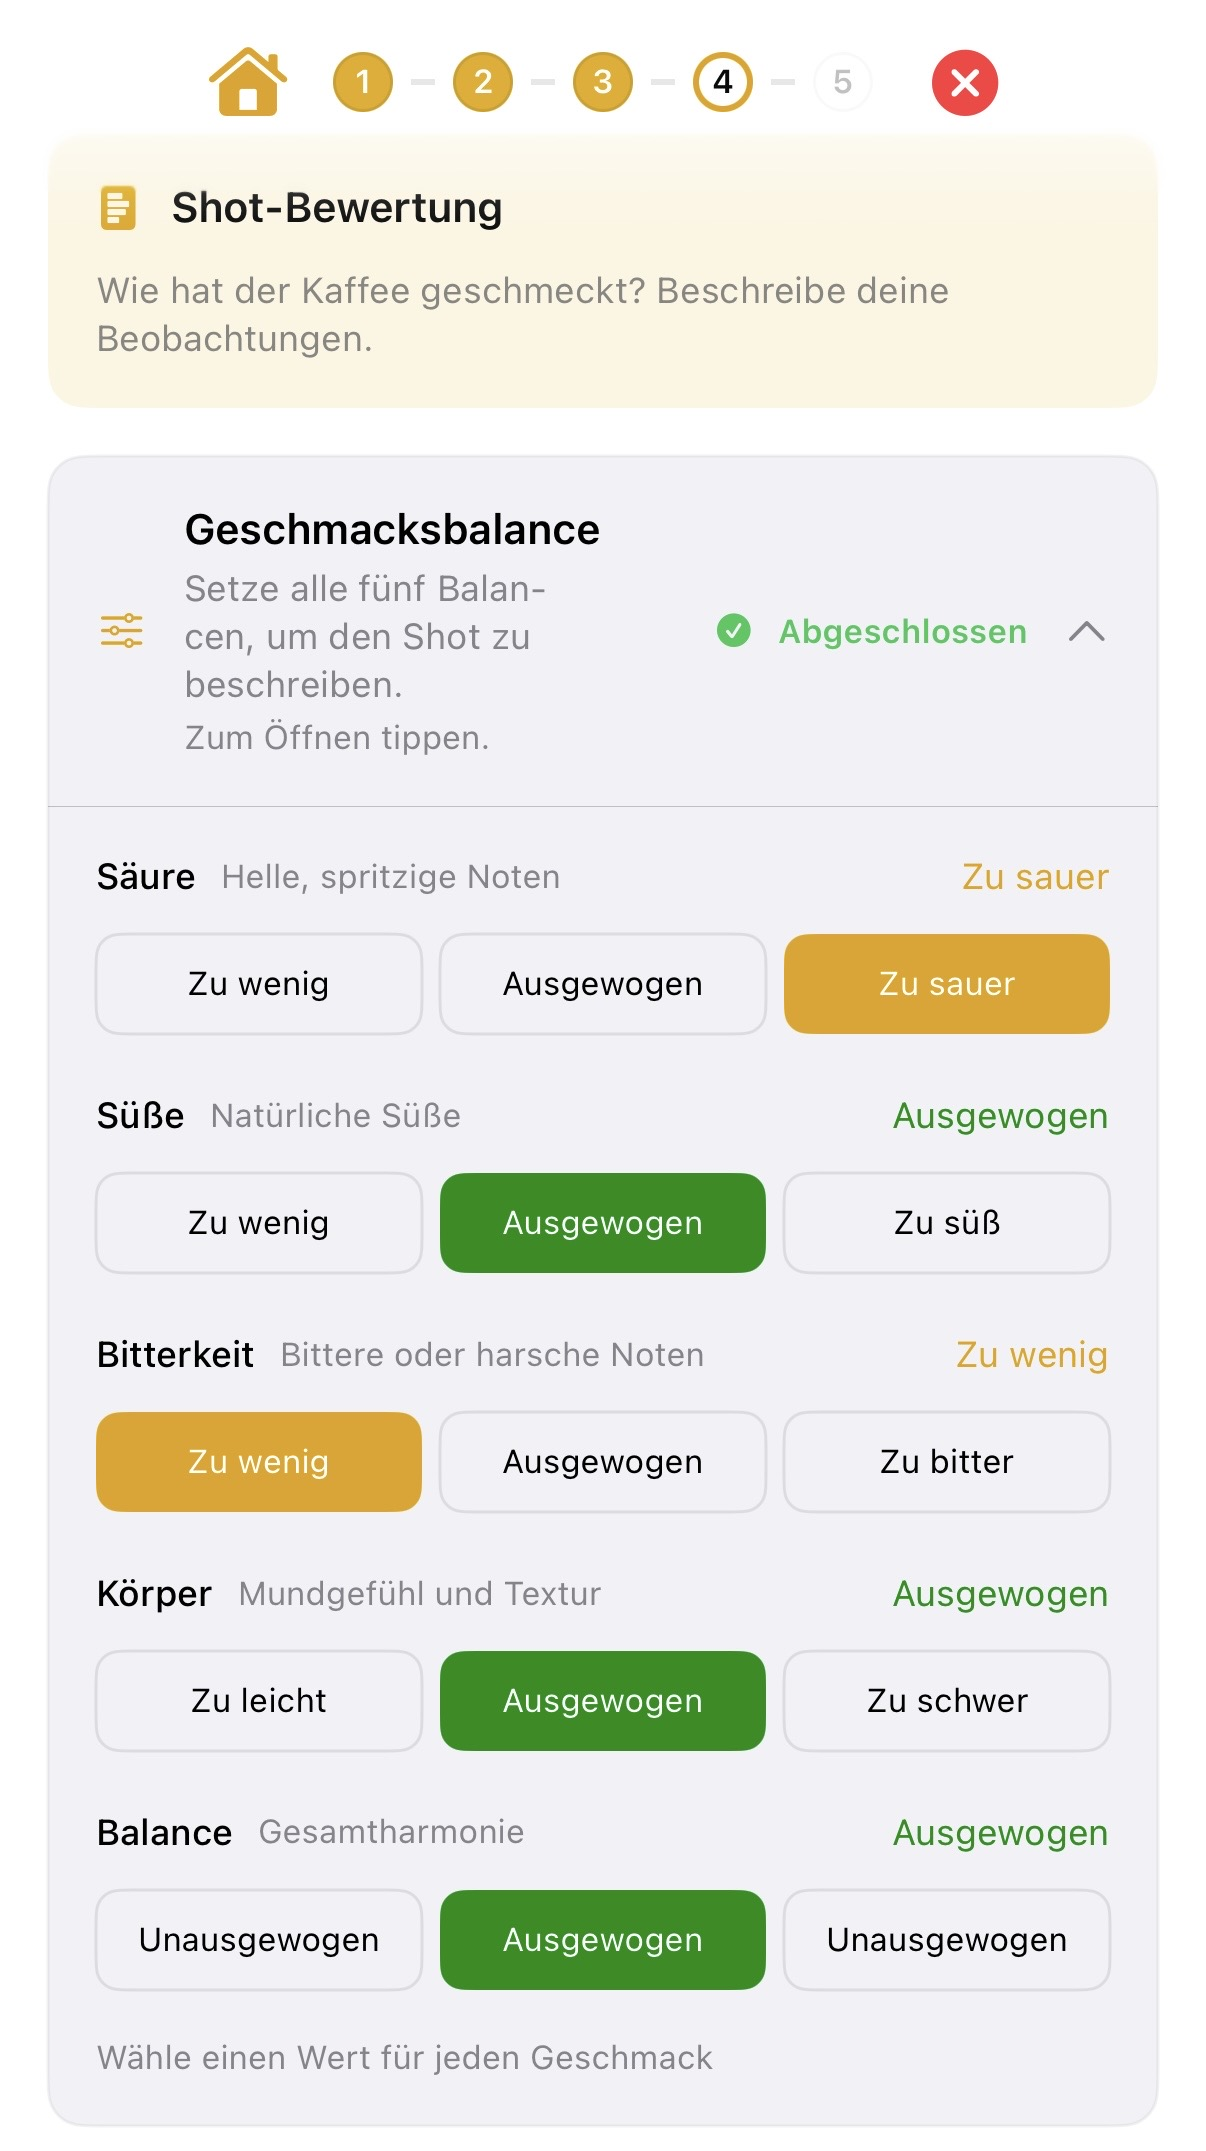This screenshot has height=2151, width=1206.
Task: Collapse Geschmacksbalance section with chevron
Action: pos(1086,631)
